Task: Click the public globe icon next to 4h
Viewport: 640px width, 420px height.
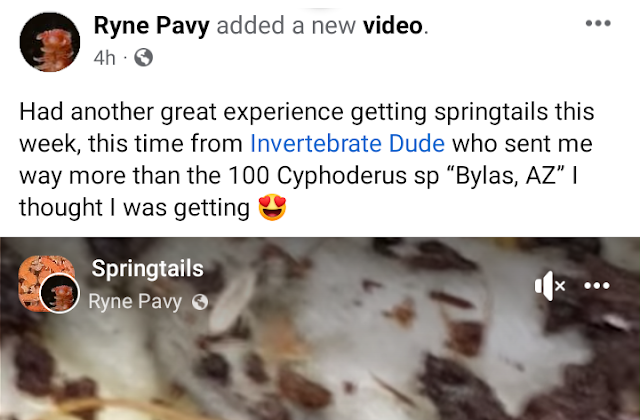Action: point(144,58)
